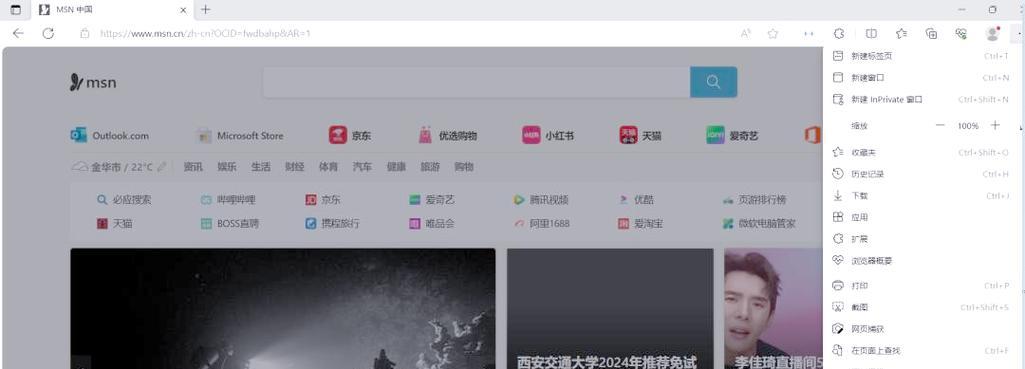This screenshot has width=1025, height=369.
Task: Click the blue search magnifier button
Action: [x=713, y=82]
